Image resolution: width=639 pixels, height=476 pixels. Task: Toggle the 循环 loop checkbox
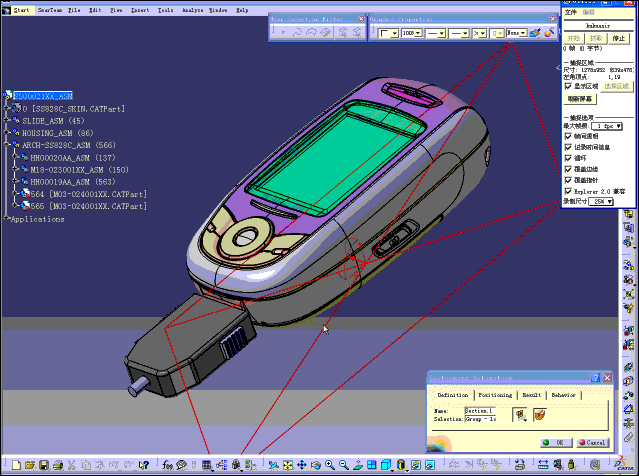(569, 157)
